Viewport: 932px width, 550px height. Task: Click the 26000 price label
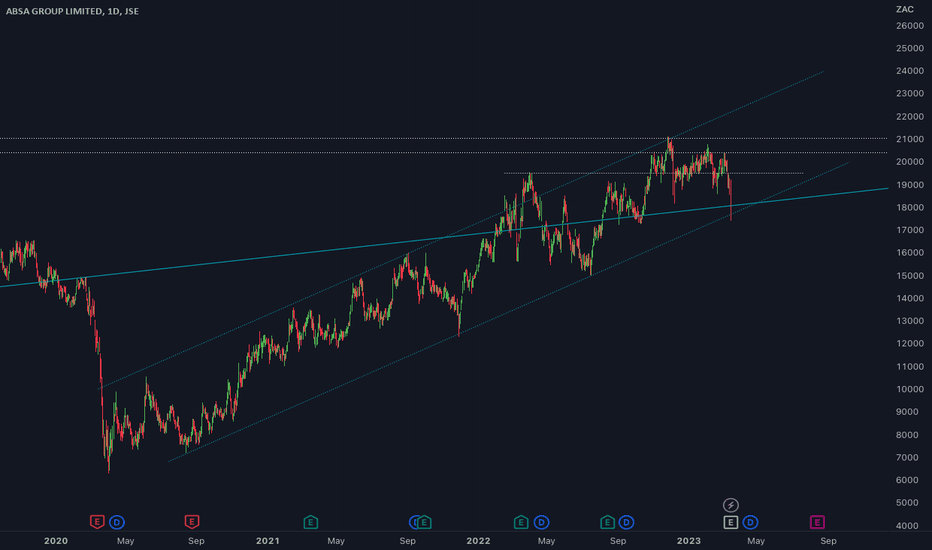909,26
